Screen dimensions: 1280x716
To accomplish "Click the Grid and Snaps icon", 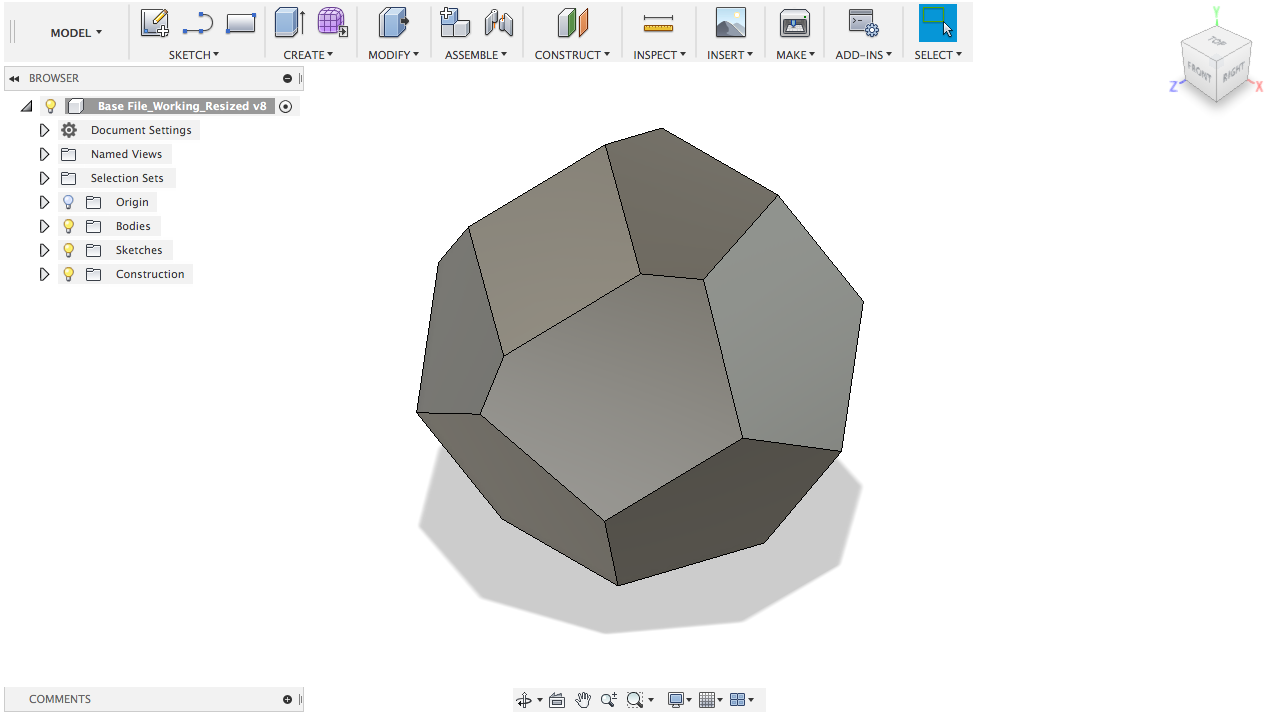I will [707, 700].
